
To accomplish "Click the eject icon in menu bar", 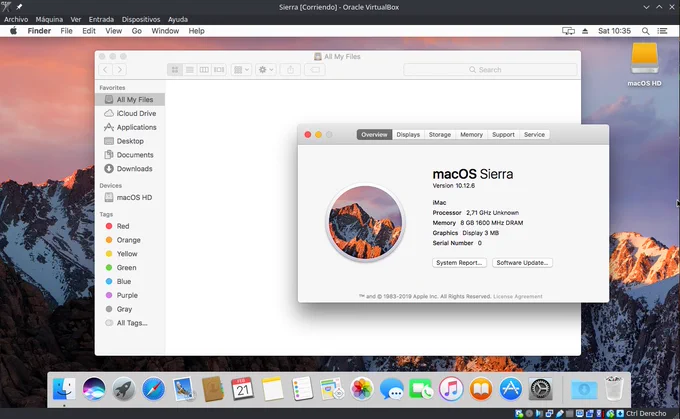I will click(585, 31).
